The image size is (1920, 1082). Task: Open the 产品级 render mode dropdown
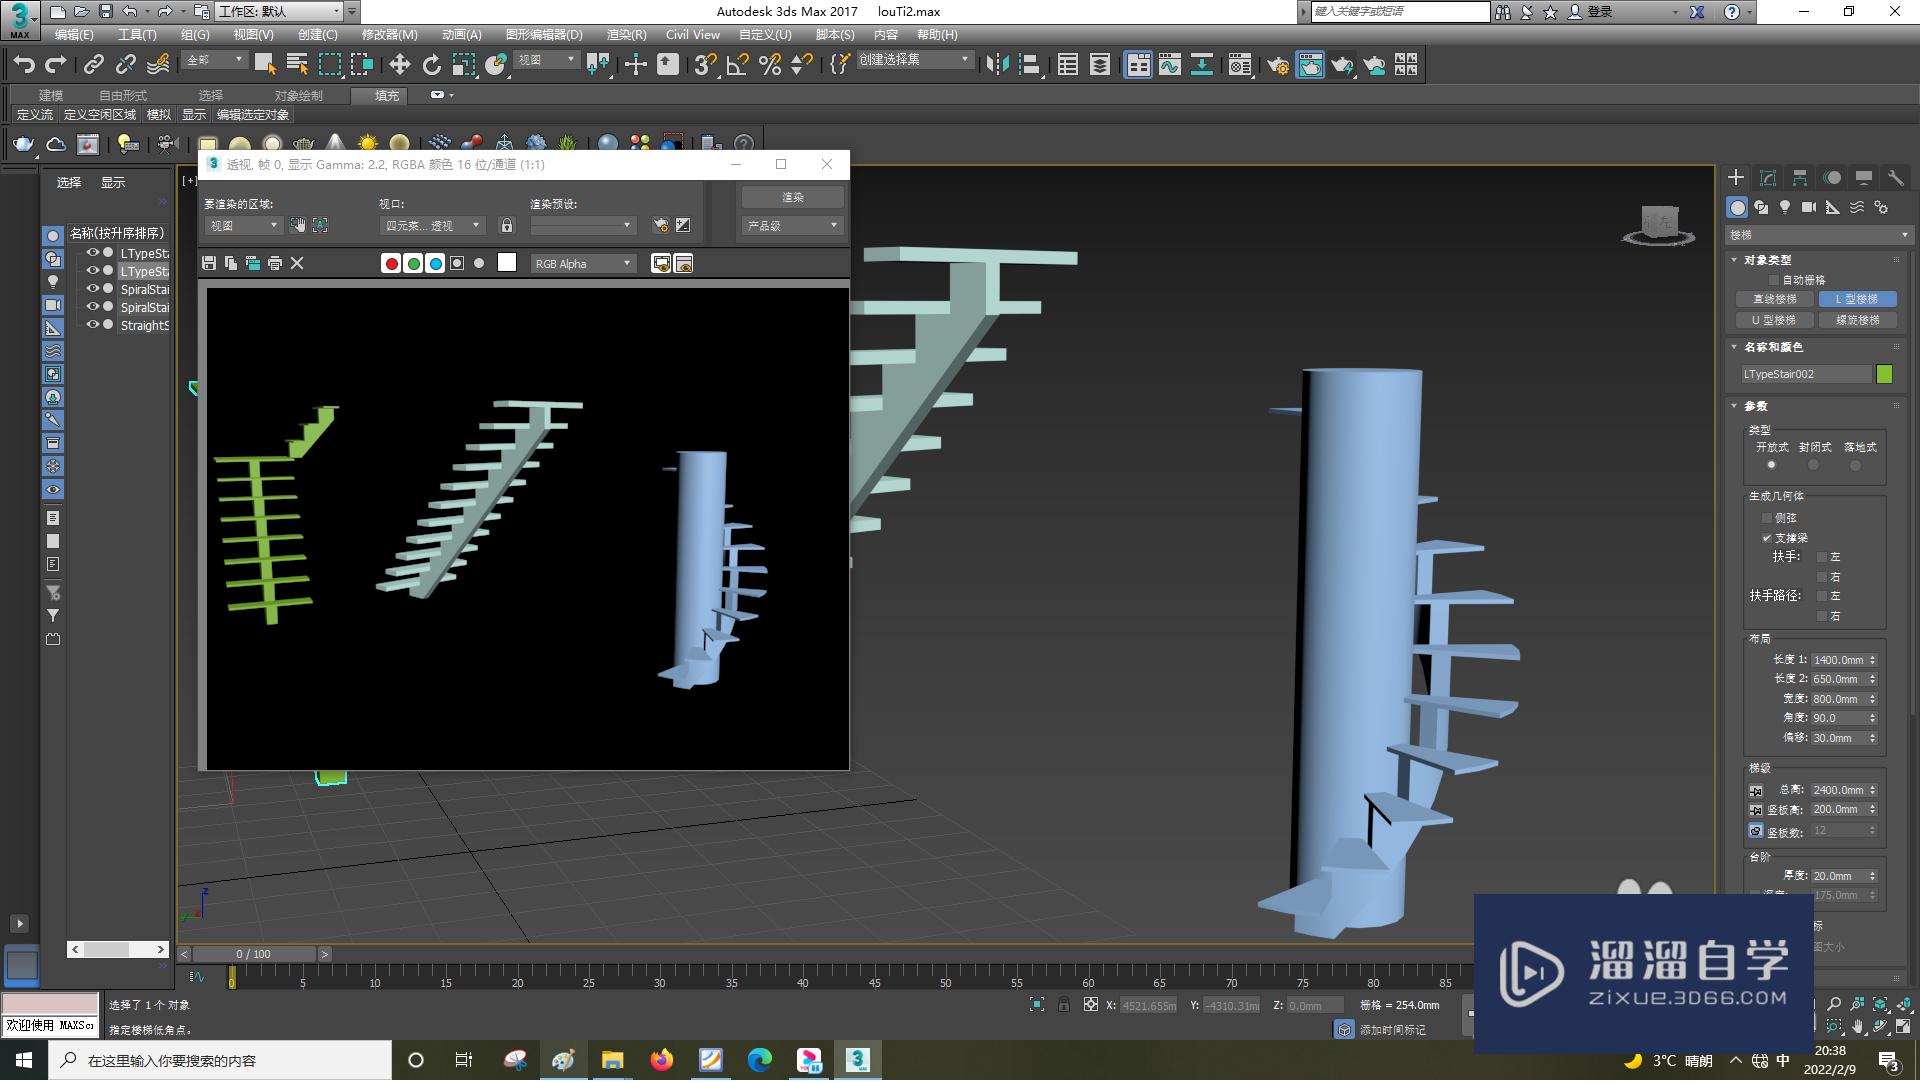pyautogui.click(x=792, y=226)
